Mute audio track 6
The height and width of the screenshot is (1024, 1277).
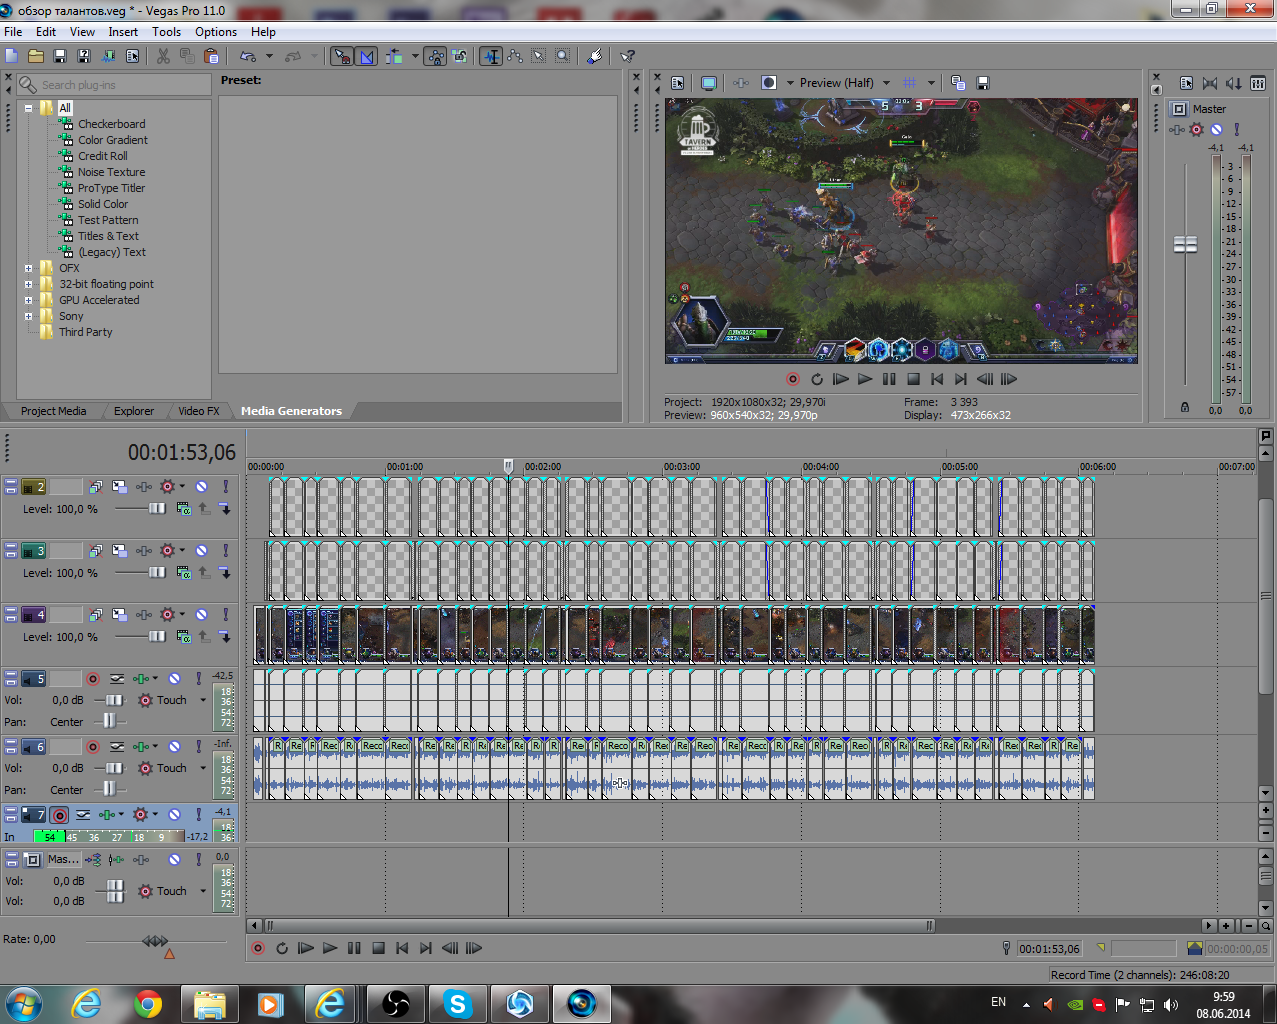pyautogui.click(x=174, y=747)
